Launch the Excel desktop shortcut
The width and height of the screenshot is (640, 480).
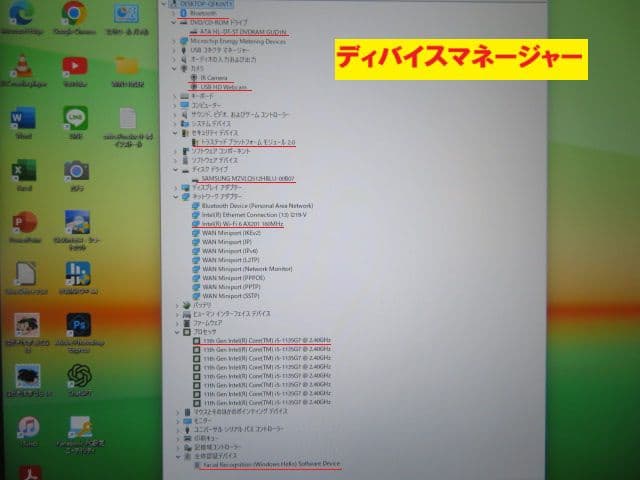click(x=24, y=173)
